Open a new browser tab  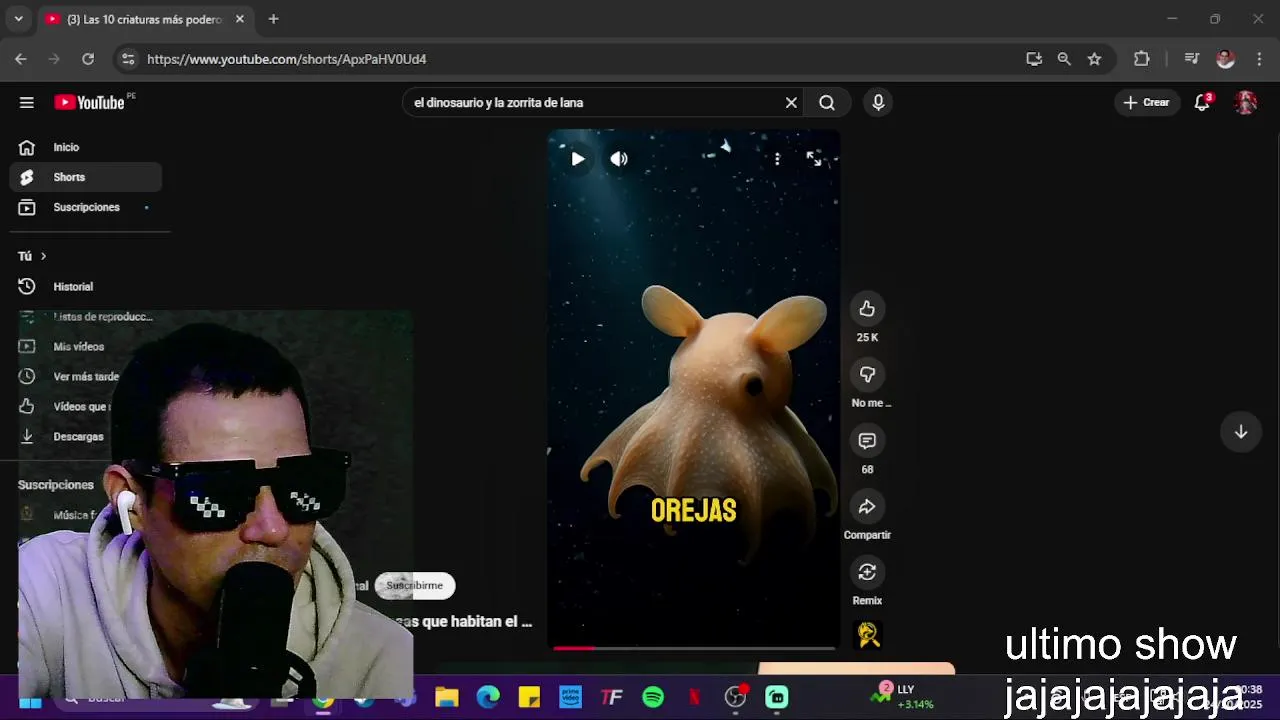(x=273, y=19)
